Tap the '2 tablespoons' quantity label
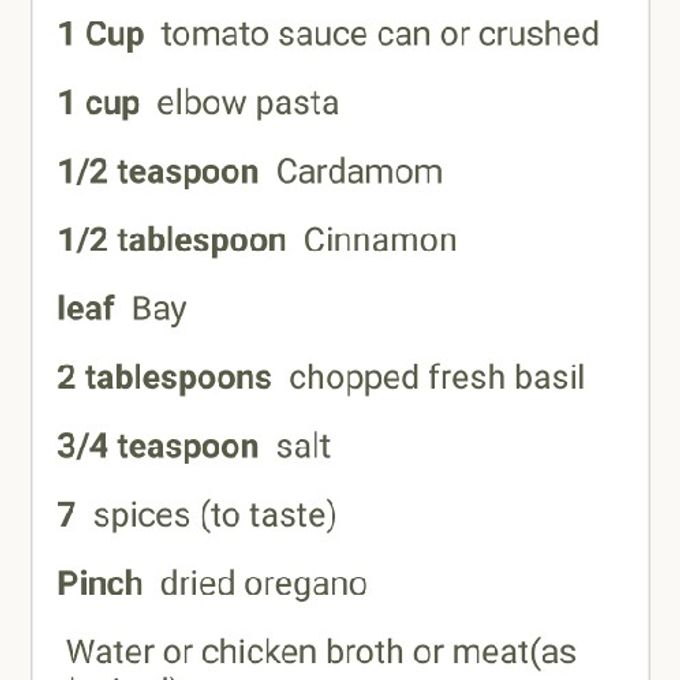Viewport: 680px width, 680px height. click(164, 377)
